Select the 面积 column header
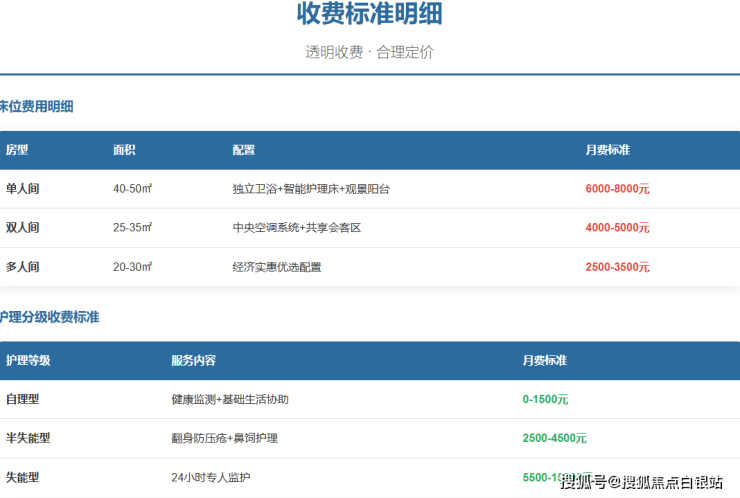Screen dimensions: 740x498 124,150
